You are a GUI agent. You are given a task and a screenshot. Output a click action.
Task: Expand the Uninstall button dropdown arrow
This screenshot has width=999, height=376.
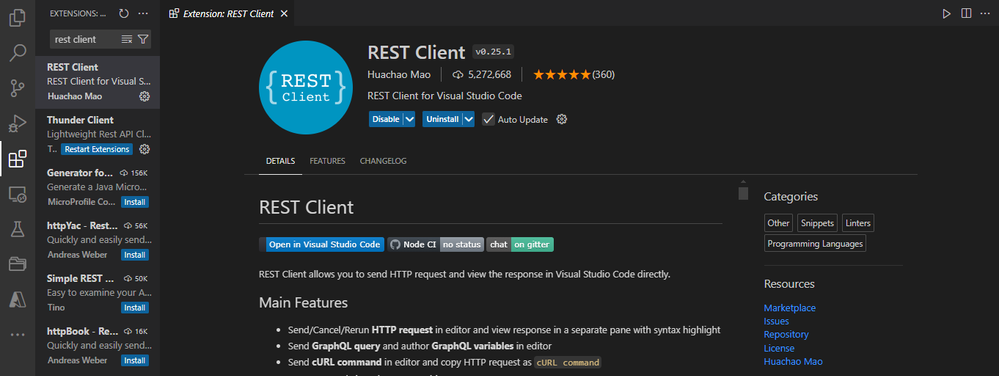tap(468, 119)
